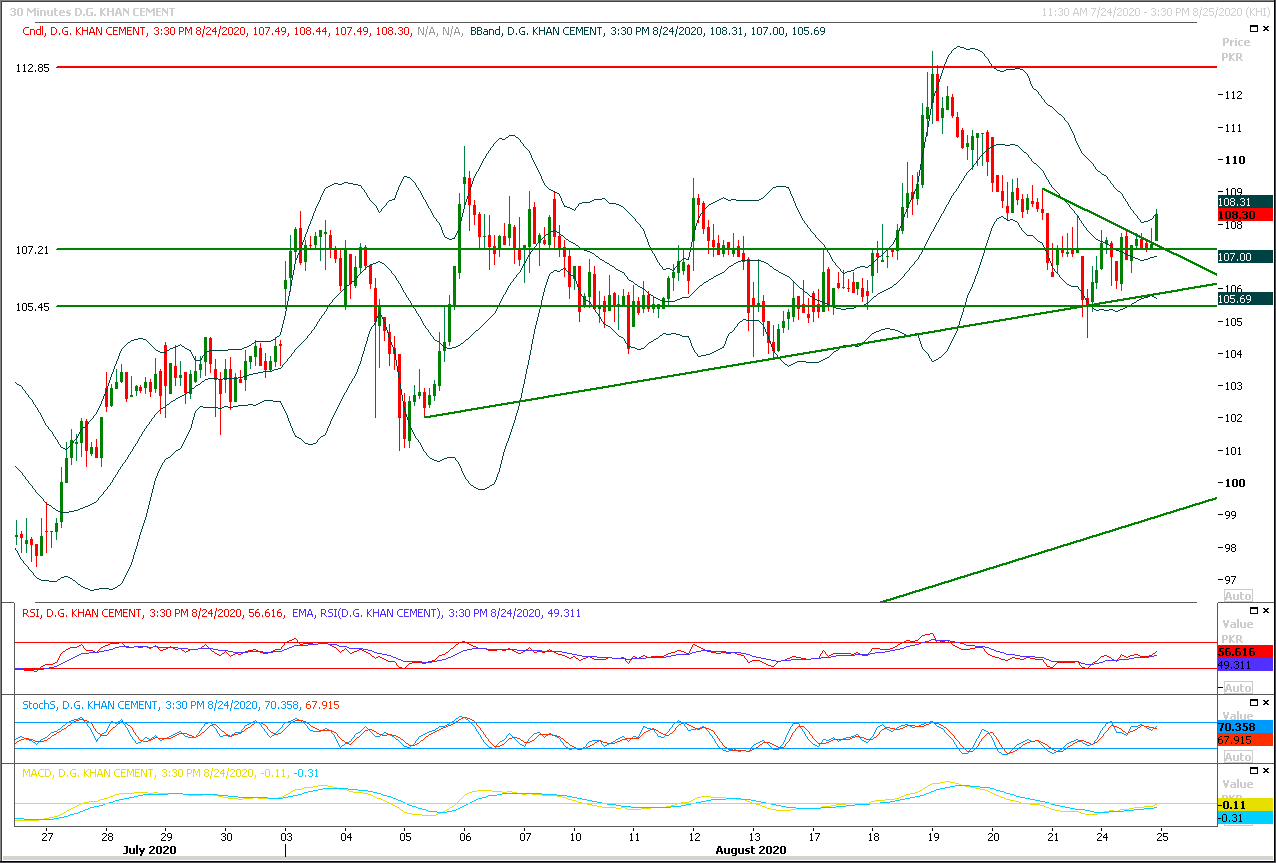Screen dimensions: 1276x863
Task: Click the 112.85 level label
Action: coord(33,67)
